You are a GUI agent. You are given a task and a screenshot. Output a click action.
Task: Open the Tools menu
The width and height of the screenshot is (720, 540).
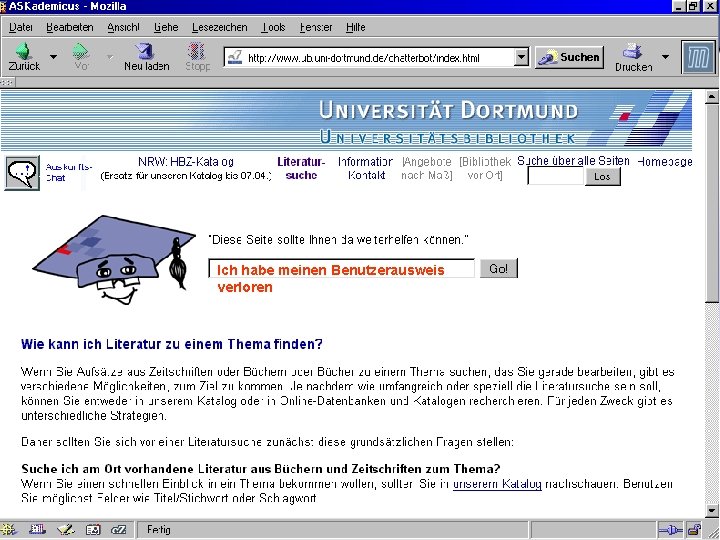274,28
